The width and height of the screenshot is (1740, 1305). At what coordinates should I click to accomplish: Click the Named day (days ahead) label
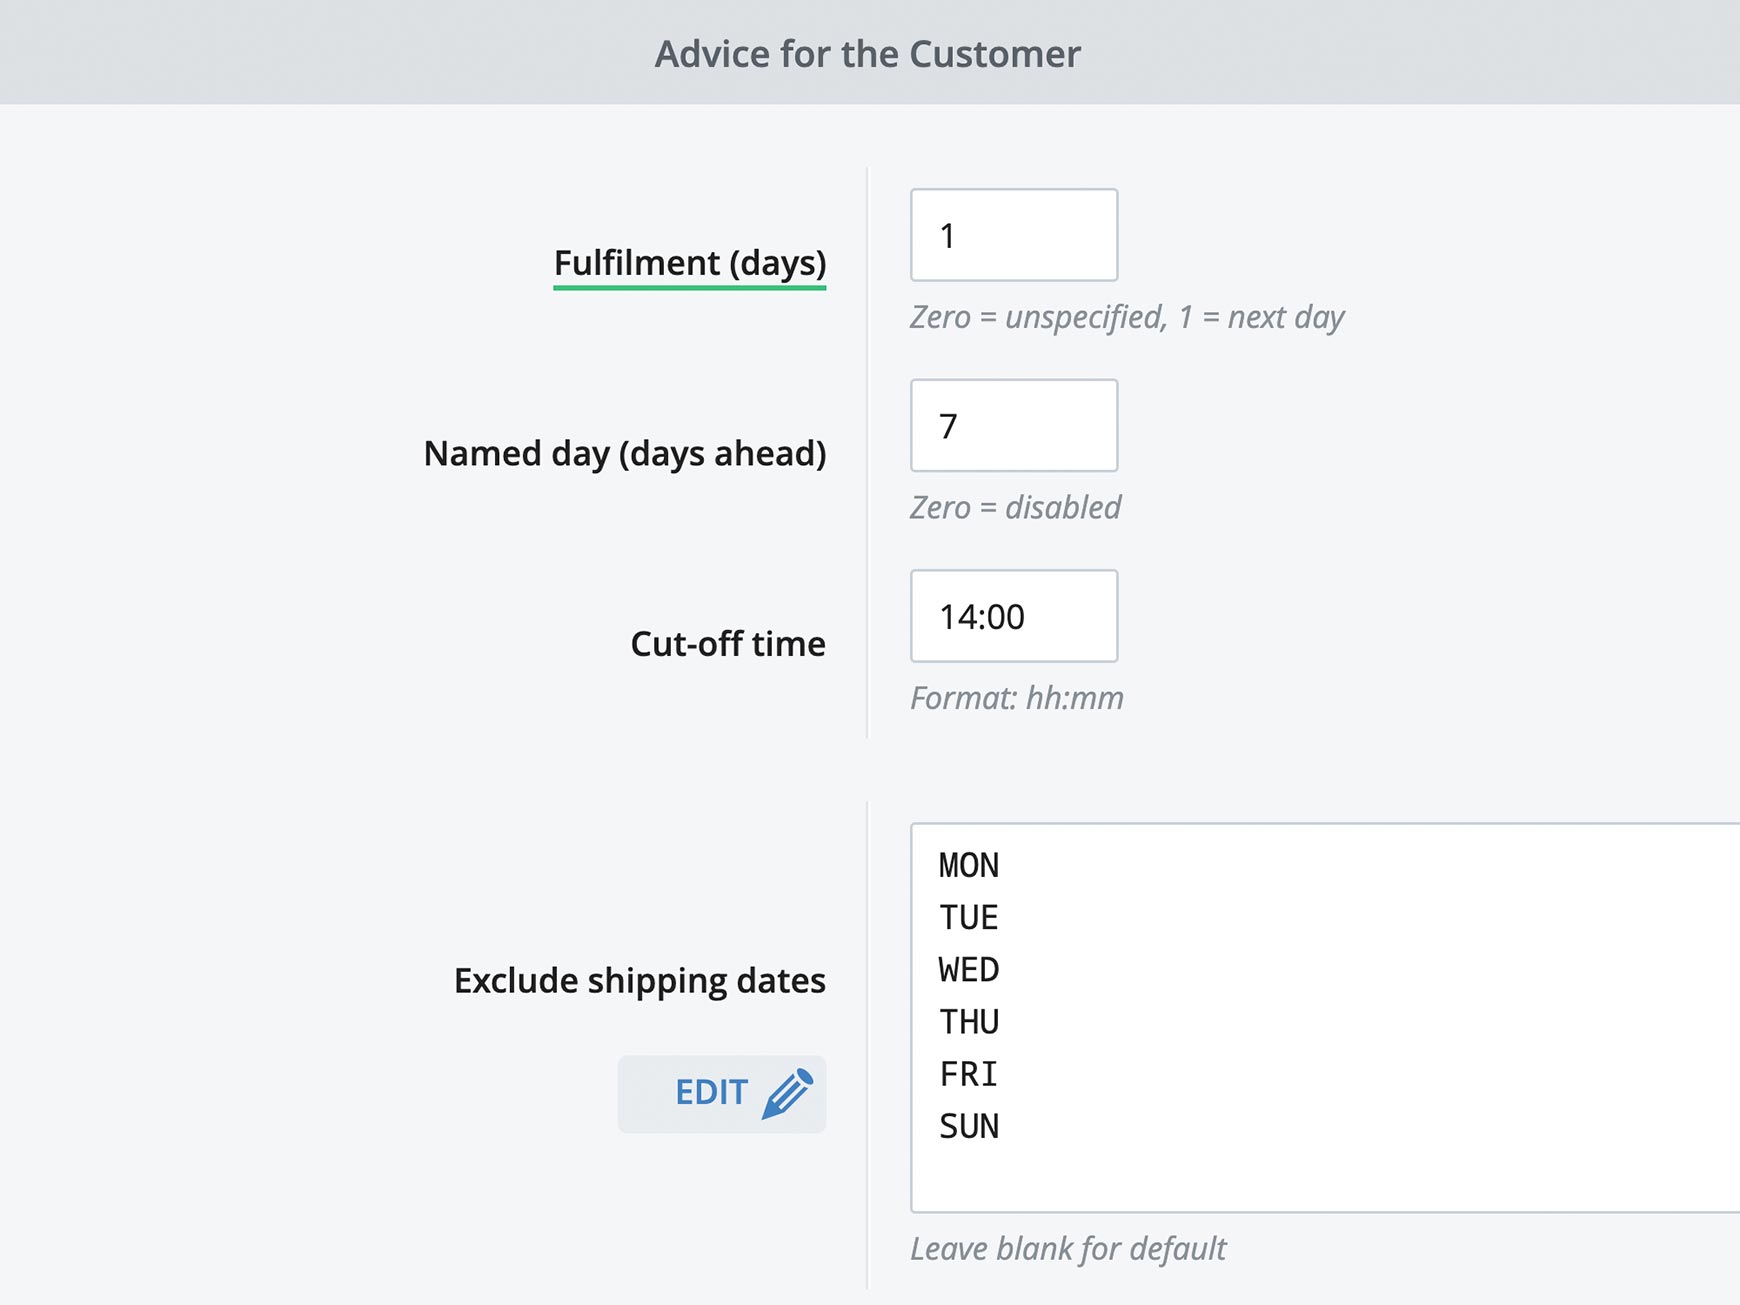625,453
